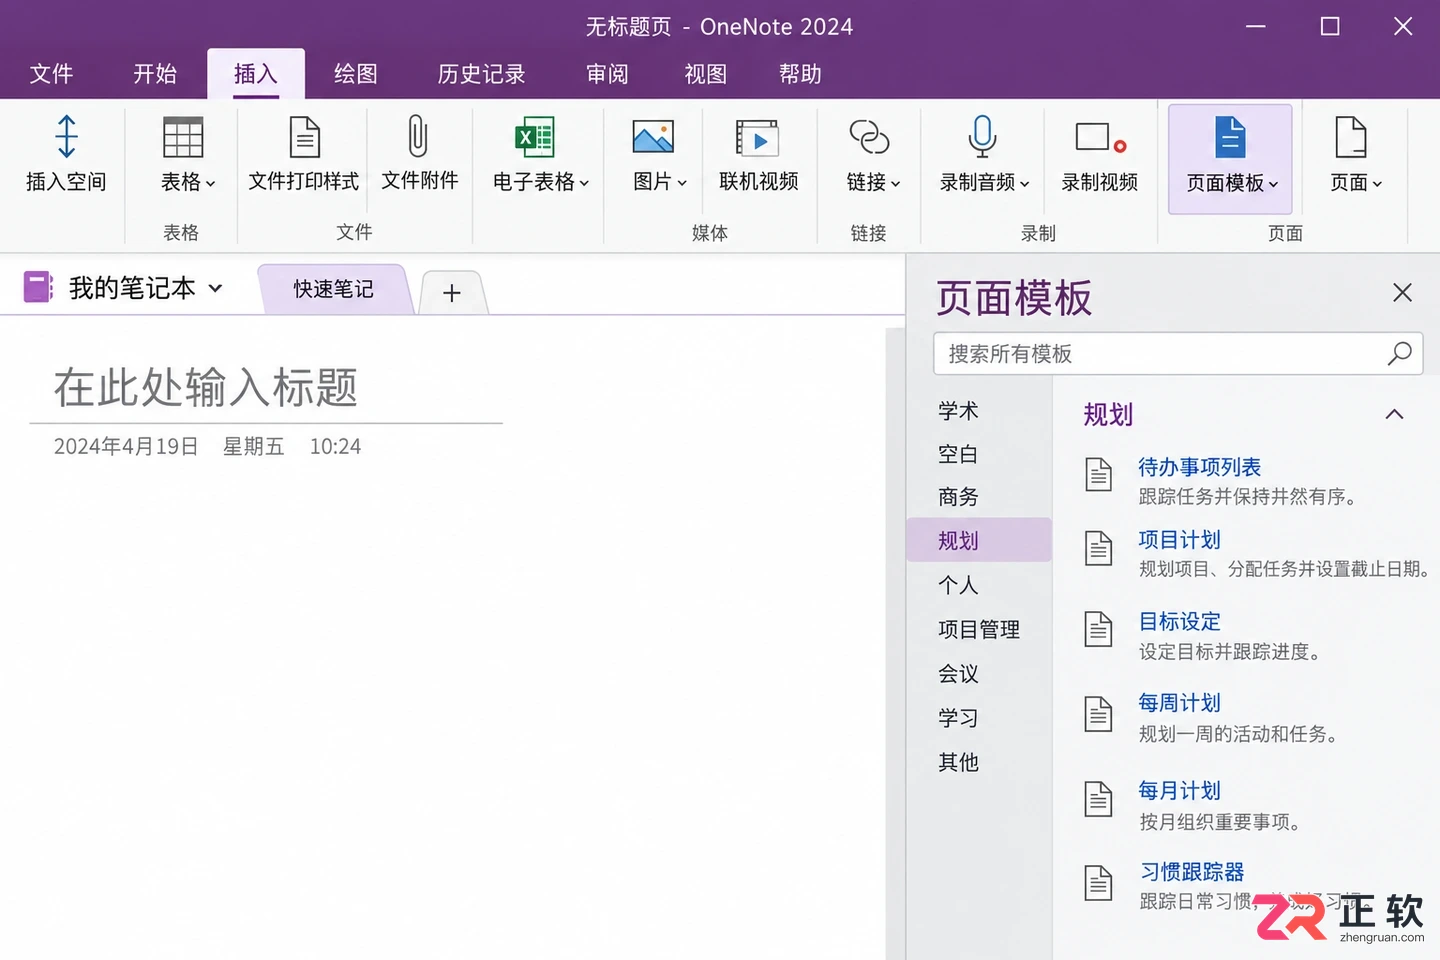Click document icon beside 待办事项列表

pos(1099,475)
